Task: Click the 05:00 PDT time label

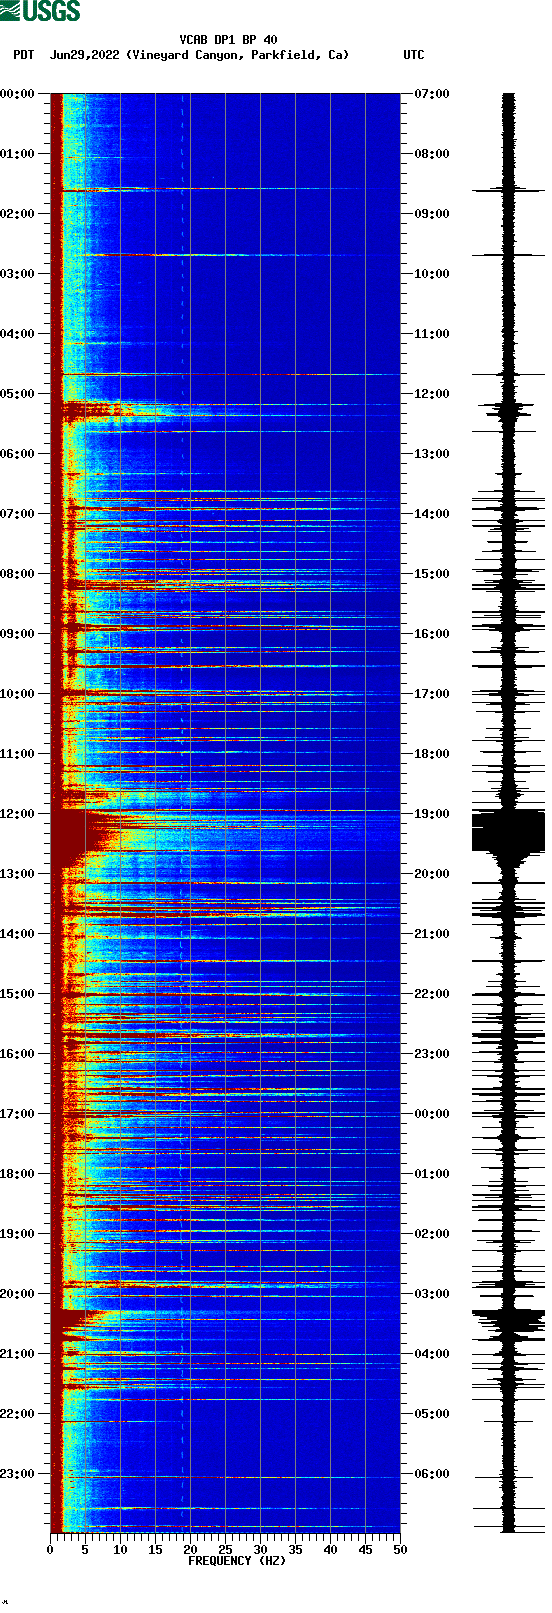Action: pyautogui.click(x=18, y=394)
